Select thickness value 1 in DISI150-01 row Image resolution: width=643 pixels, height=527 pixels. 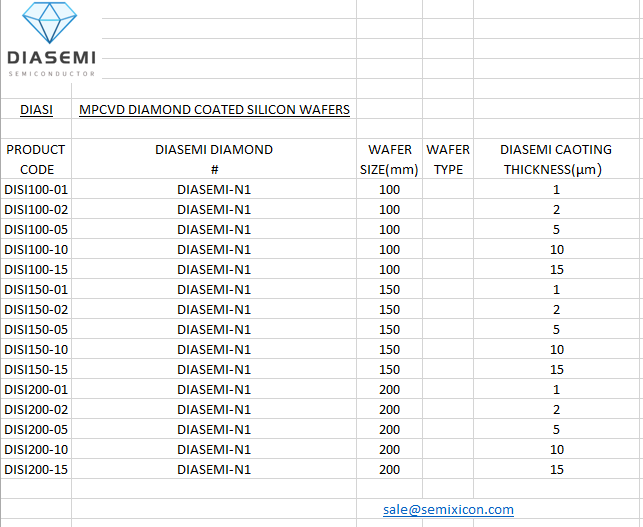click(x=556, y=290)
